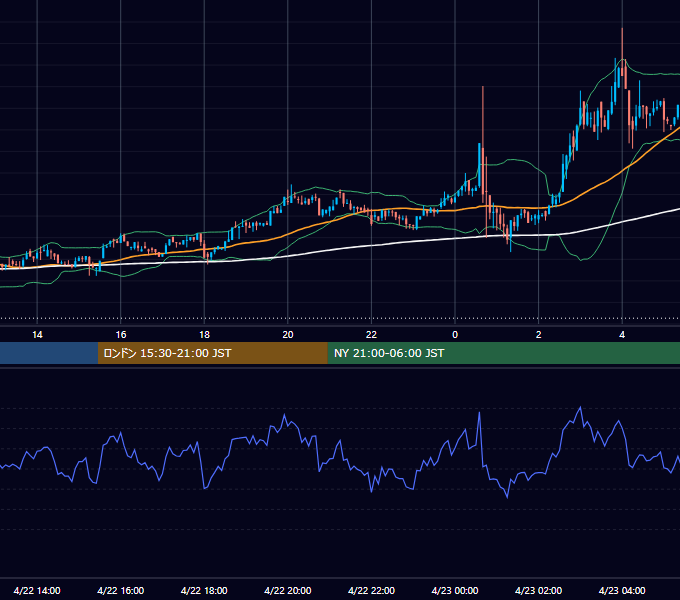Click the 4/23 02:00 time label
This screenshot has height=600, width=680.
539,590
